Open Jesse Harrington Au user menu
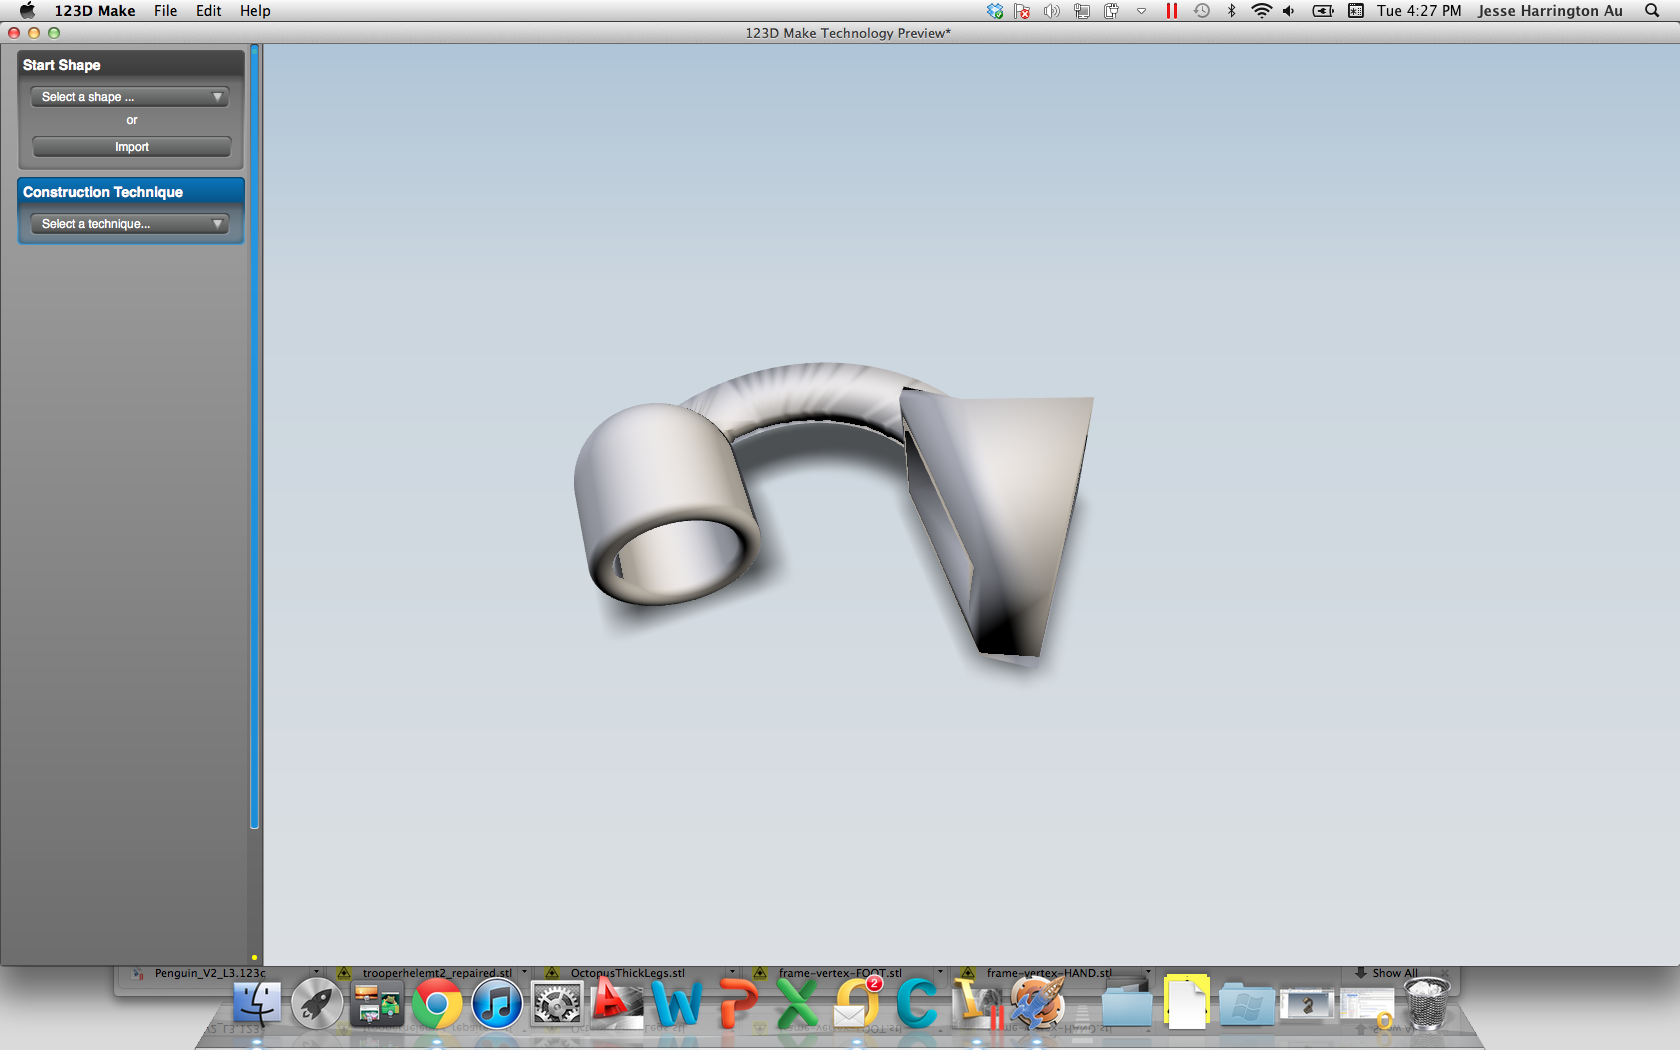Viewport: 1680px width, 1050px height. [1550, 11]
